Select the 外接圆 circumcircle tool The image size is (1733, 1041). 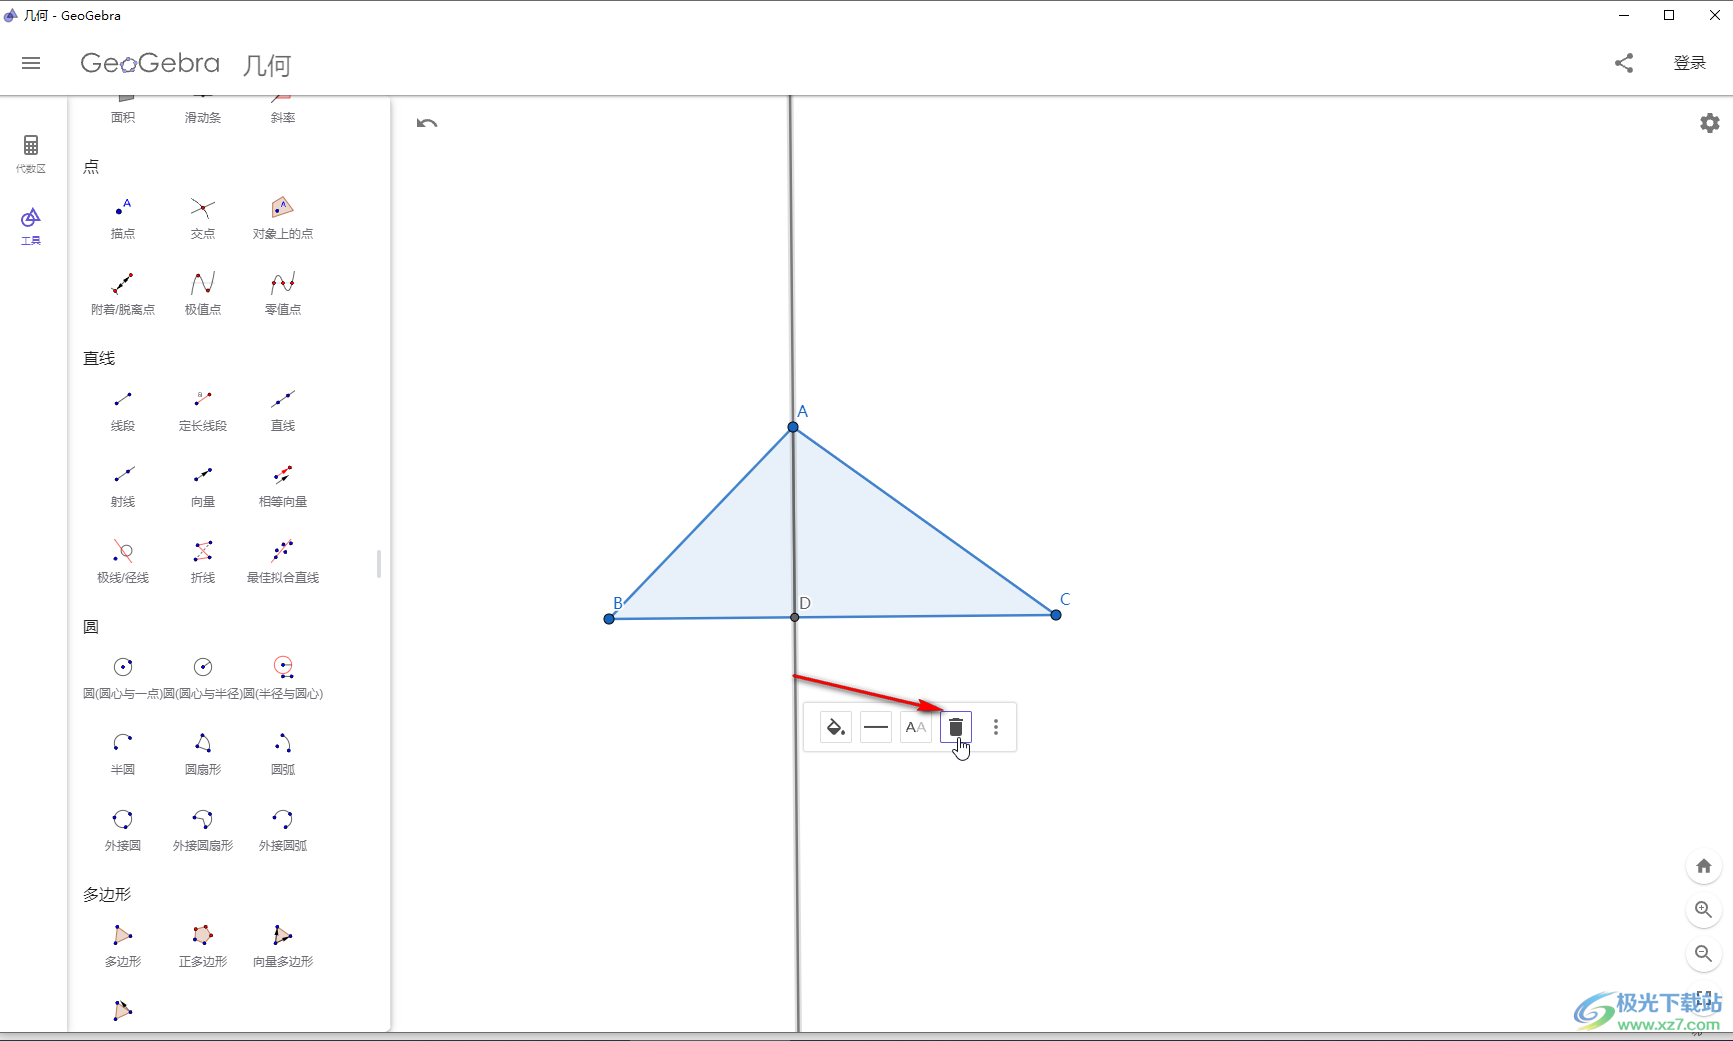(x=123, y=829)
